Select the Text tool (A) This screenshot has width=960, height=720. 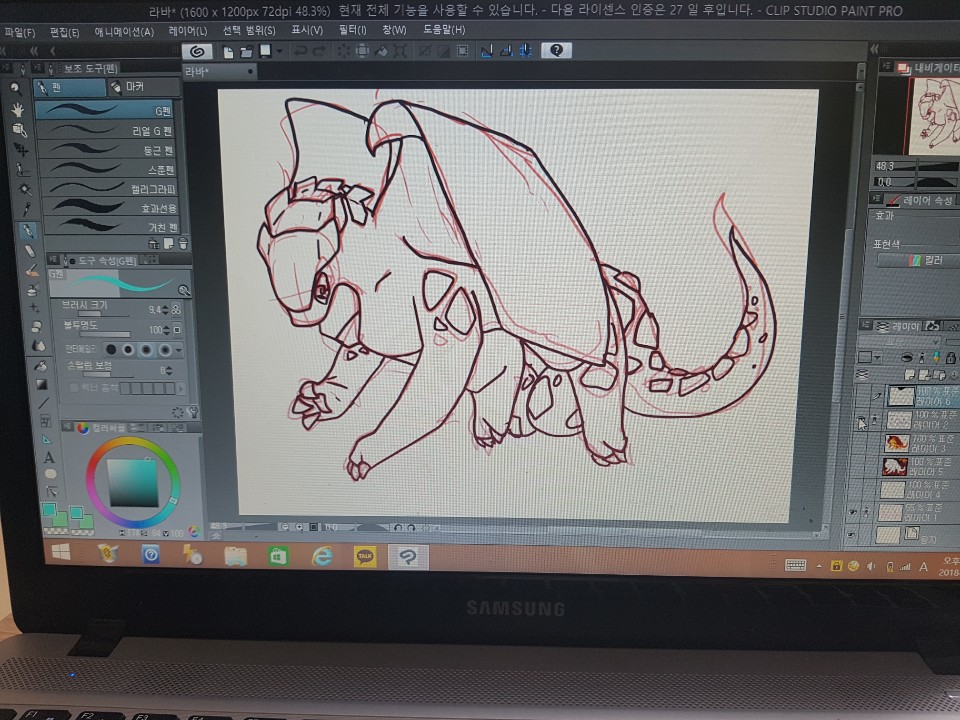pyautogui.click(x=48, y=457)
